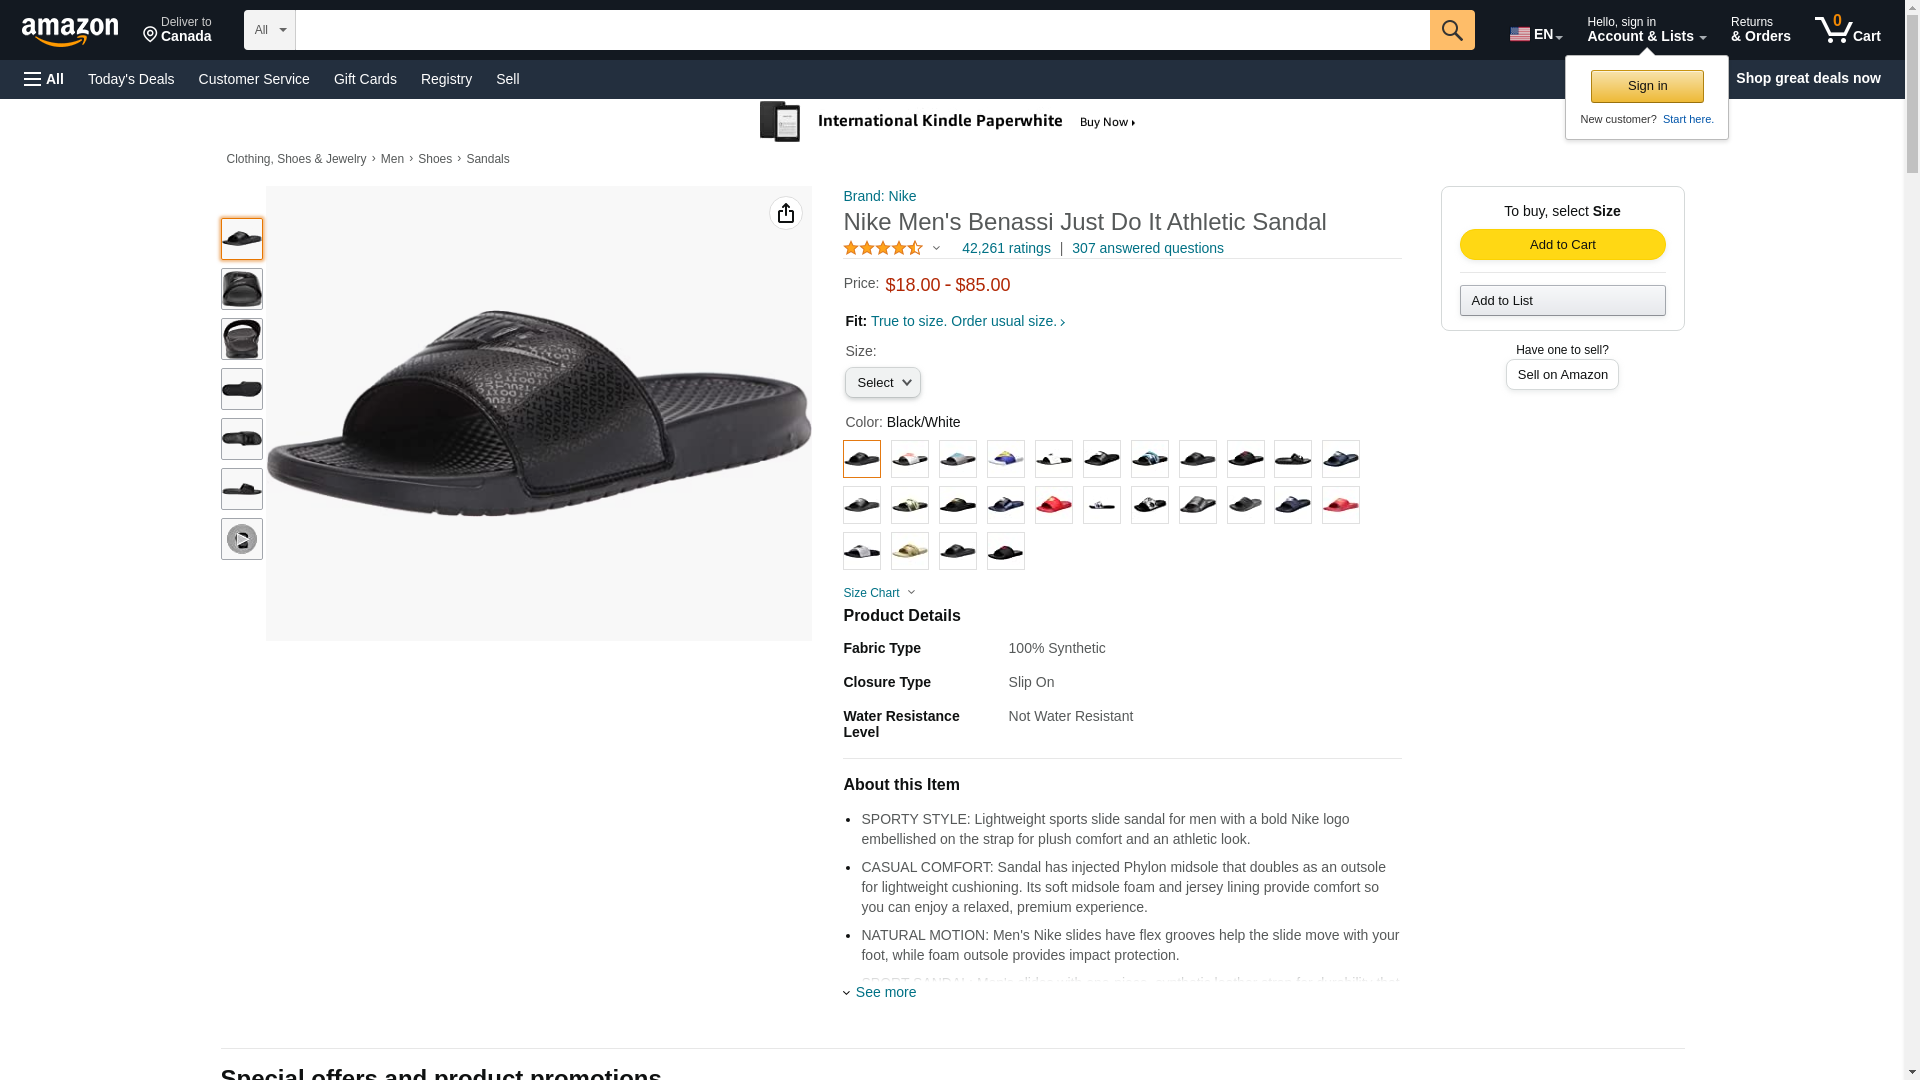This screenshot has width=1920, height=1080.
Task: Open Customer Service in navigation bar
Action: click(254, 79)
